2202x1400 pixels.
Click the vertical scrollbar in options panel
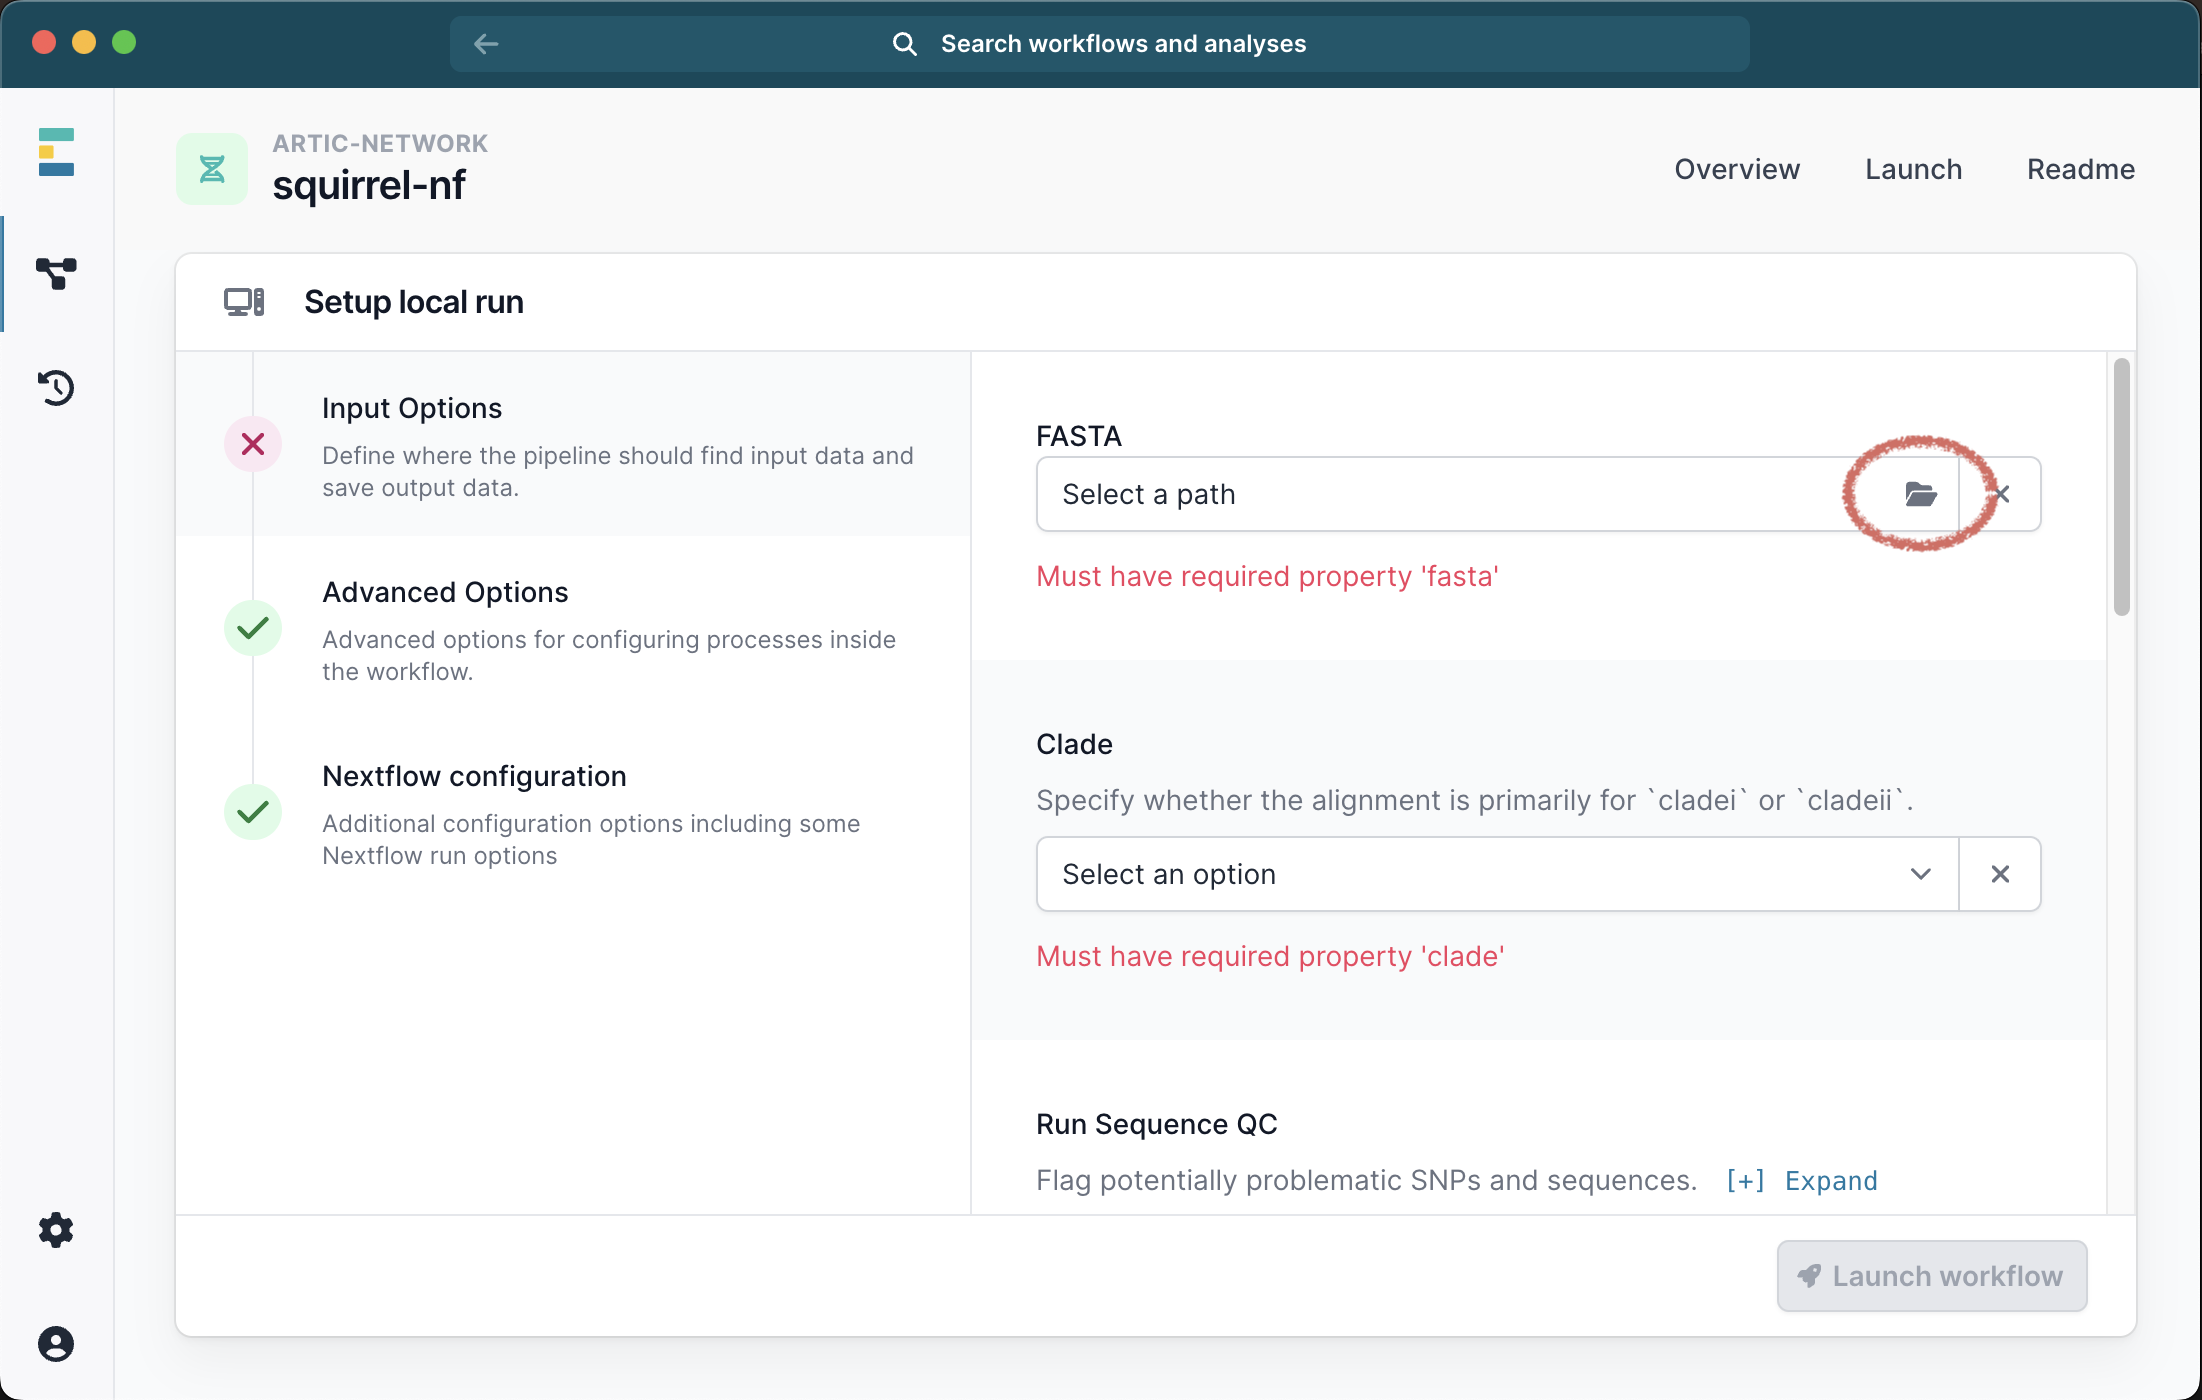[x=2121, y=488]
